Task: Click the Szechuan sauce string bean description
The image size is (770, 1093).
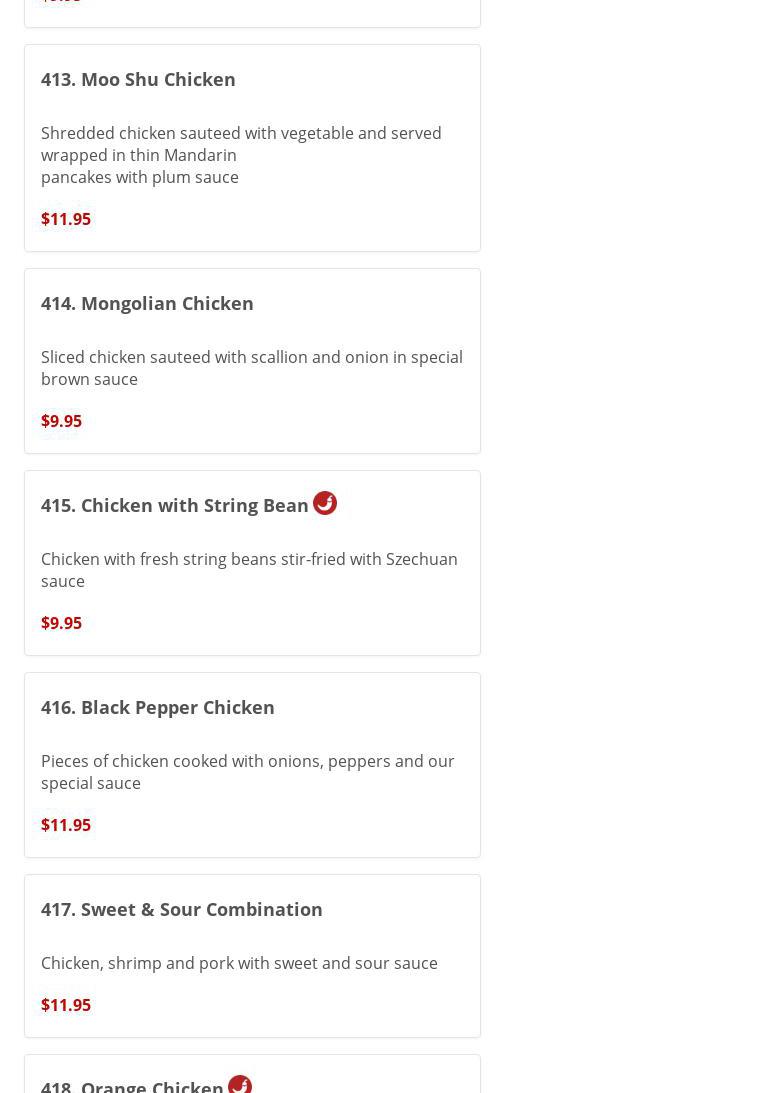Action: tap(249, 570)
